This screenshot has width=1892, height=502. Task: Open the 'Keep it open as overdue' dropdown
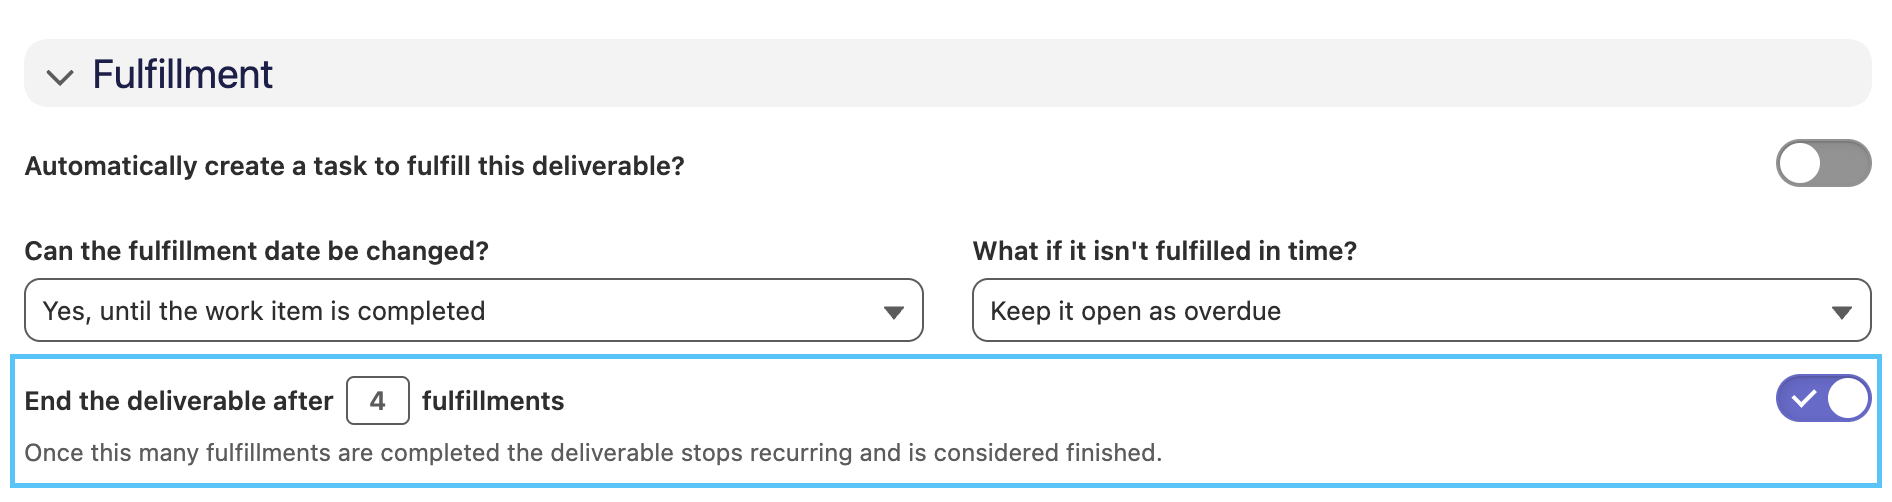(x=1421, y=310)
